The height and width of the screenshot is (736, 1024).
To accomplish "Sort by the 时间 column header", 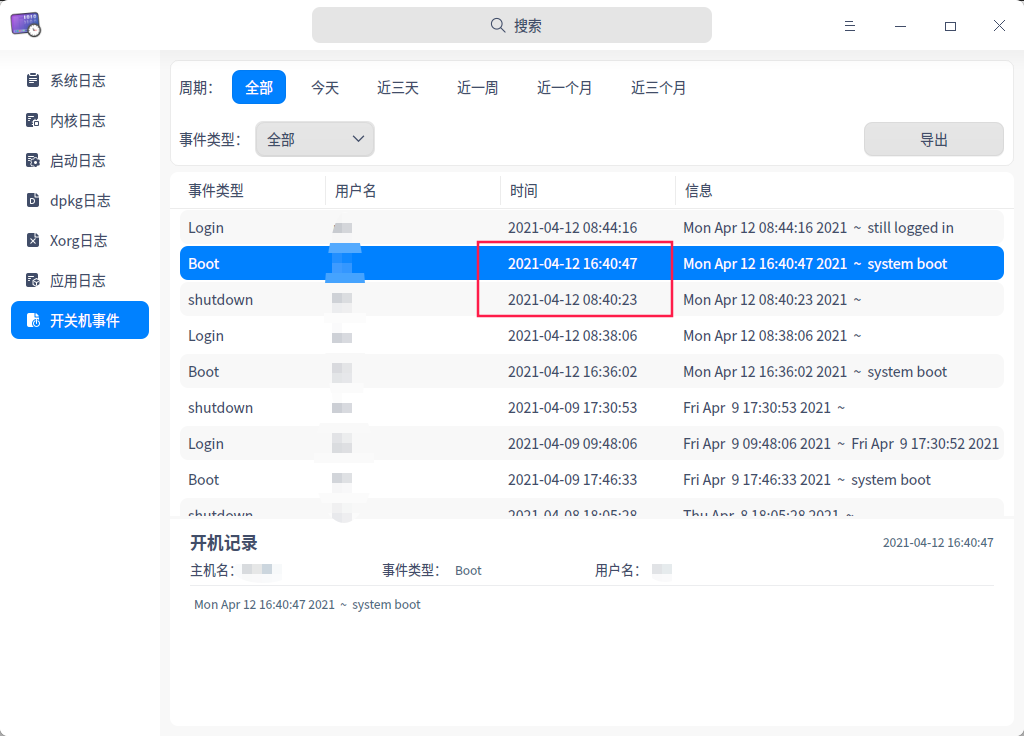I will coord(524,191).
